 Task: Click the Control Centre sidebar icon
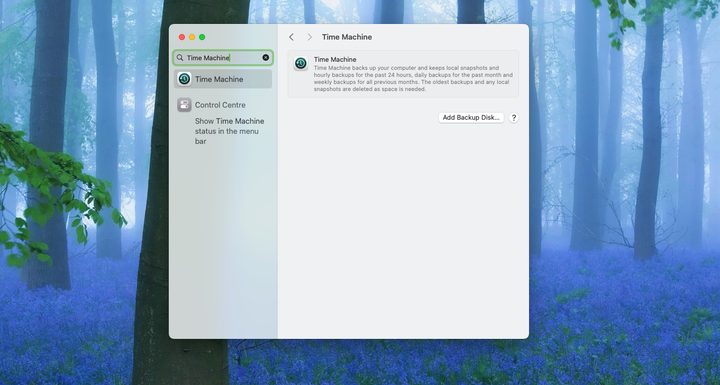[x=184, y=105]
